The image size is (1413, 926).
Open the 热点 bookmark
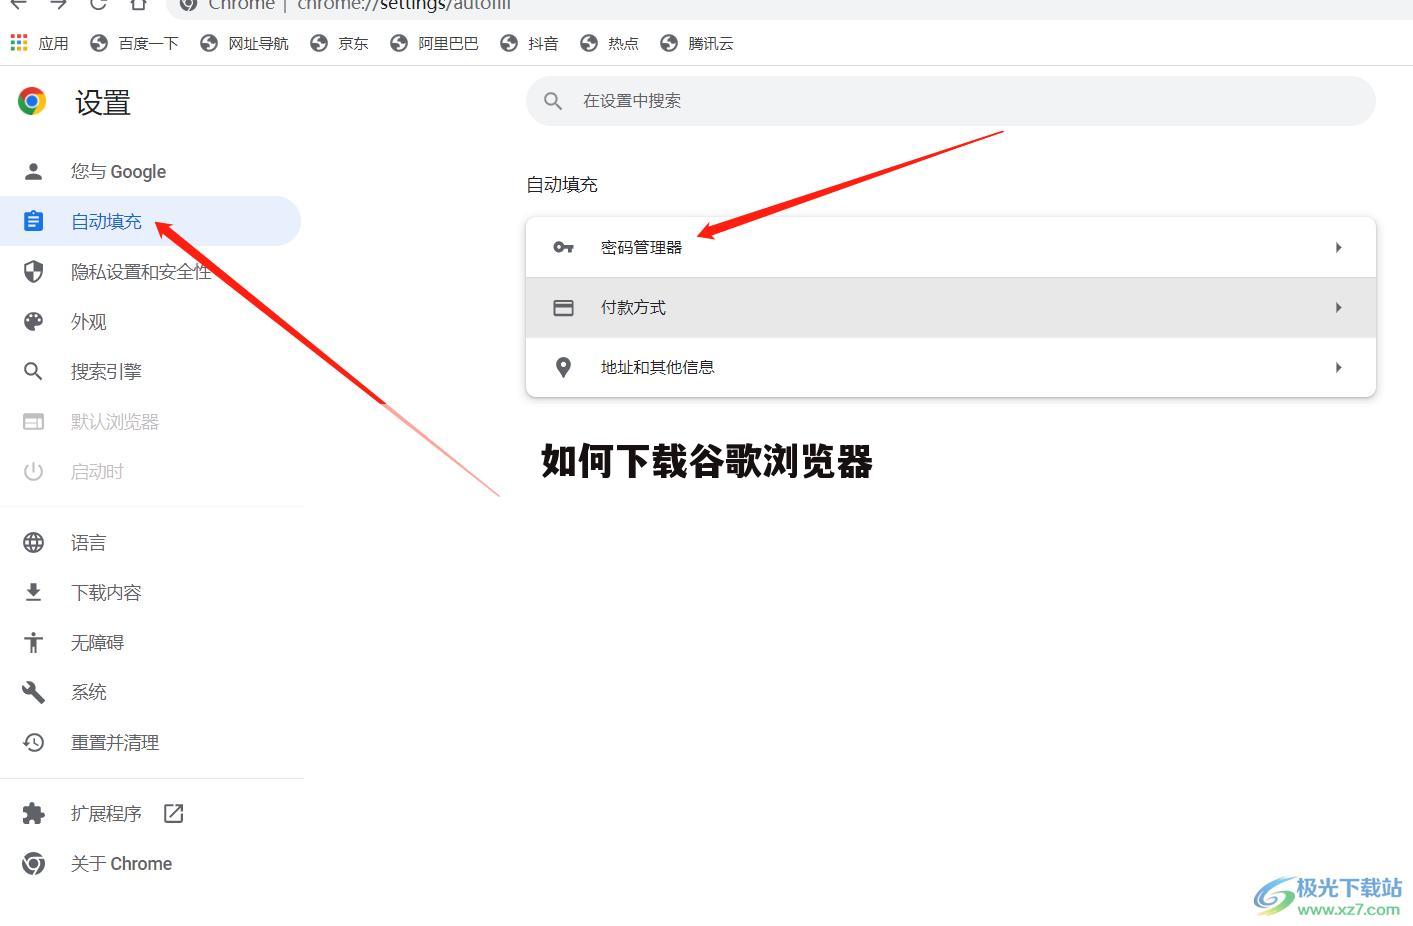609,43
